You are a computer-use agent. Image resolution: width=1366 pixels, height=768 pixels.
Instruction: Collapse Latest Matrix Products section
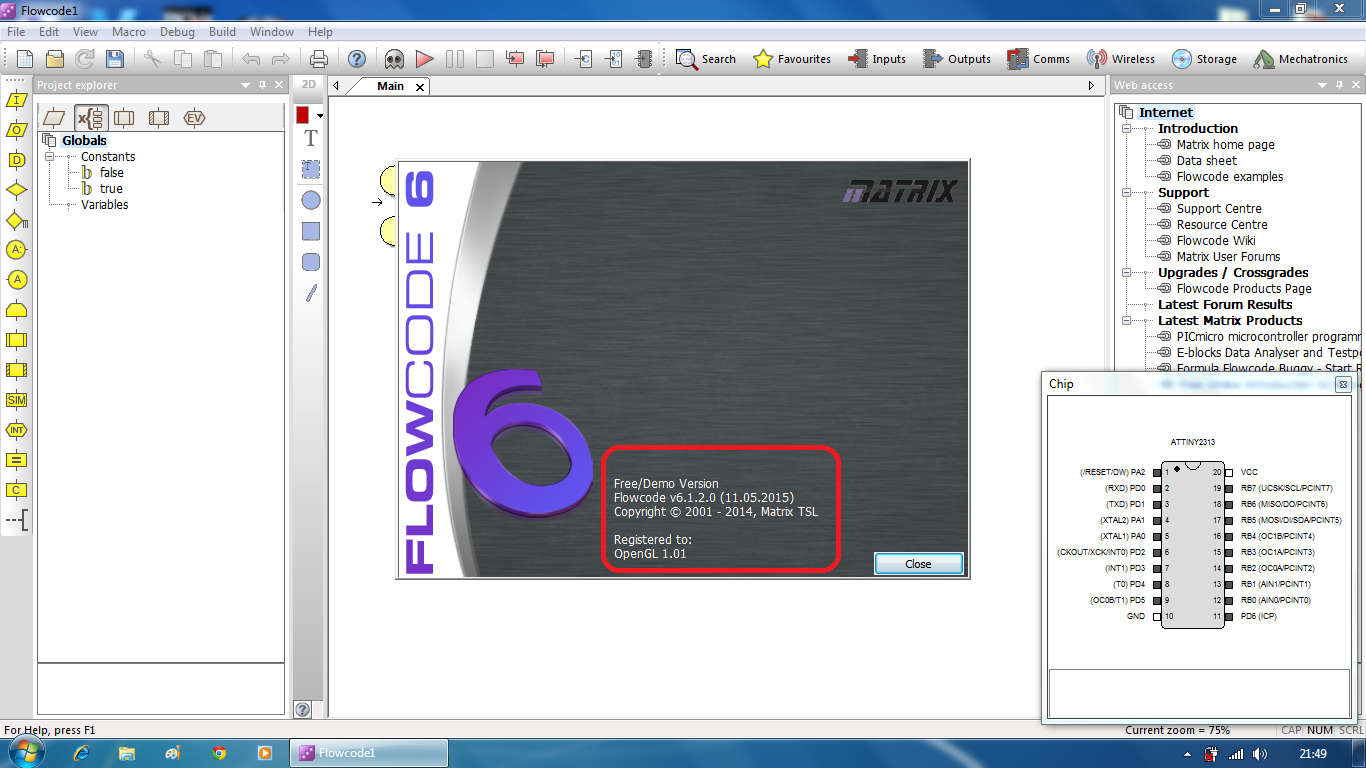[x=1127, y=321]
